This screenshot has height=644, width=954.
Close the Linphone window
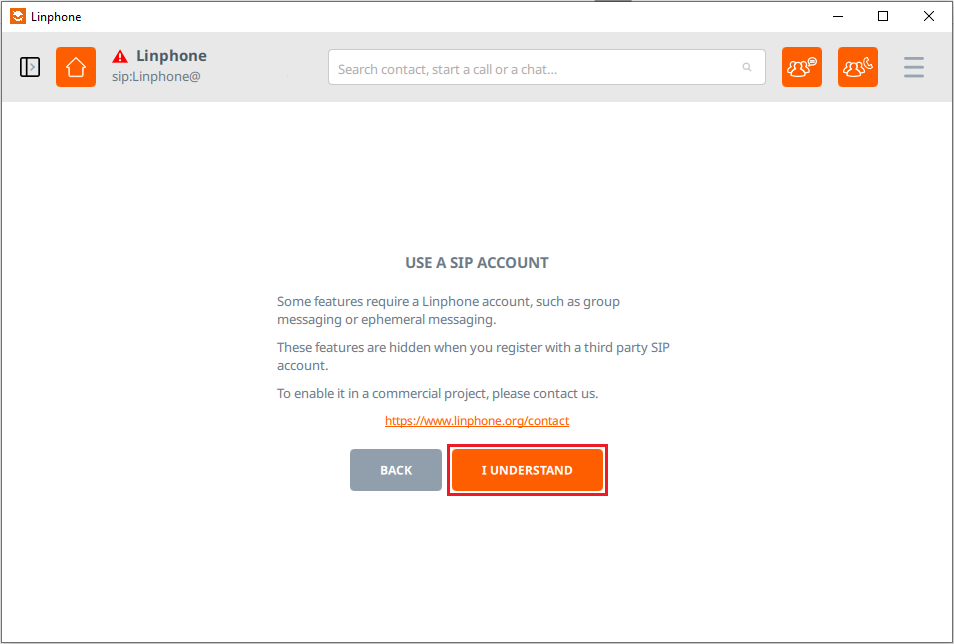[928, 16]
